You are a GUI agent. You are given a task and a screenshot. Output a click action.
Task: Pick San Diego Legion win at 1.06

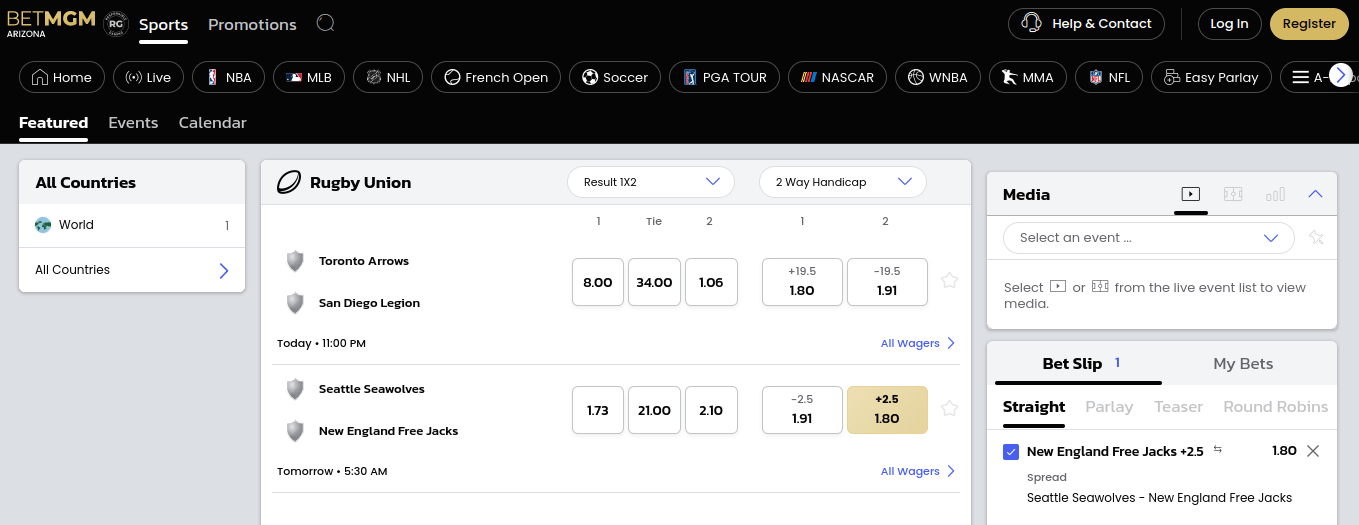click(x=711, y=282)
